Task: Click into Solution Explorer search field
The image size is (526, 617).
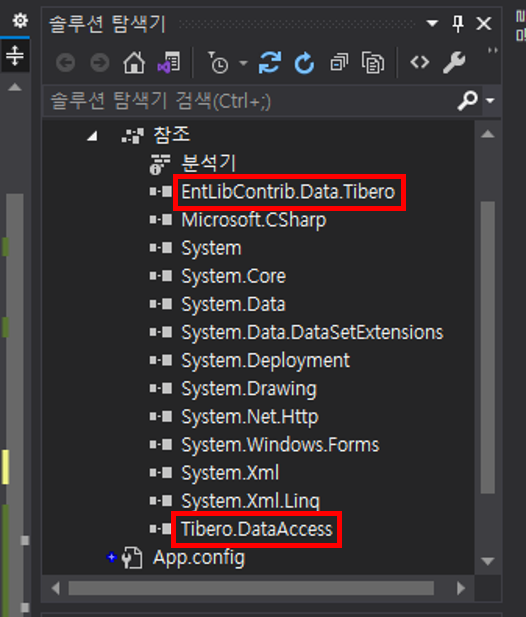Action: point(250,101)
